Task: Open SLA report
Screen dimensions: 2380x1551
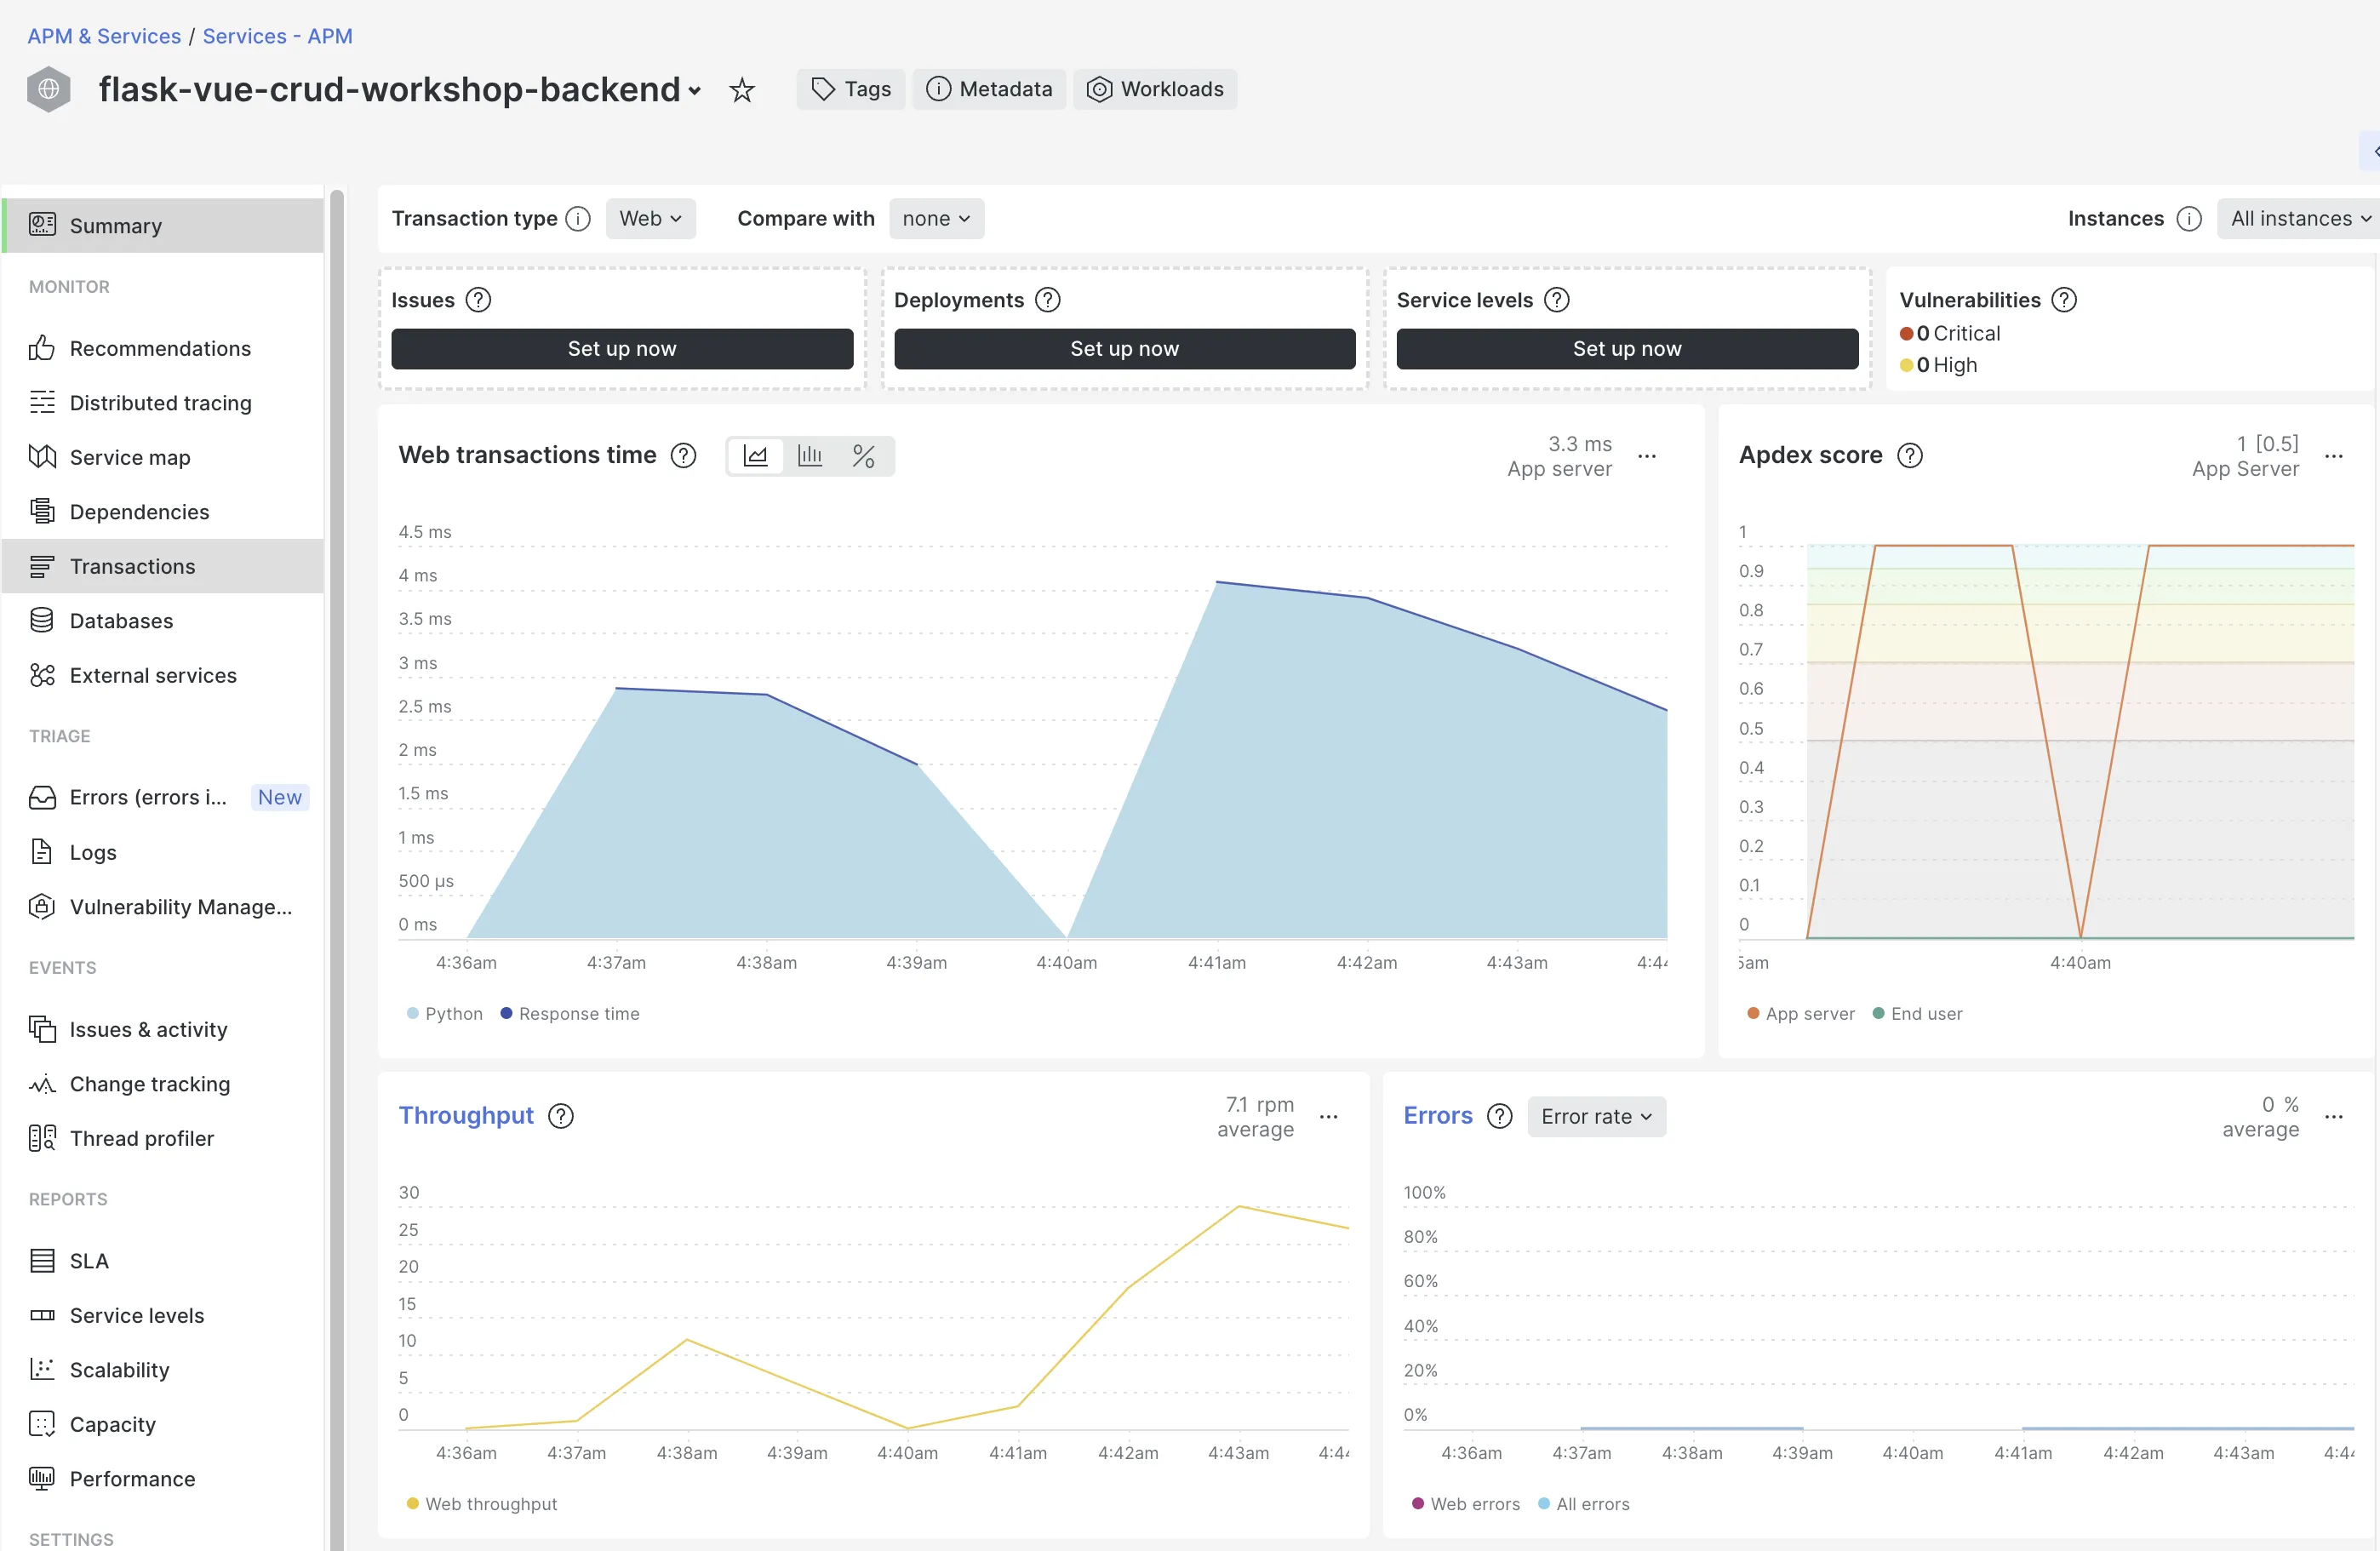Action: coord(163,1260)
